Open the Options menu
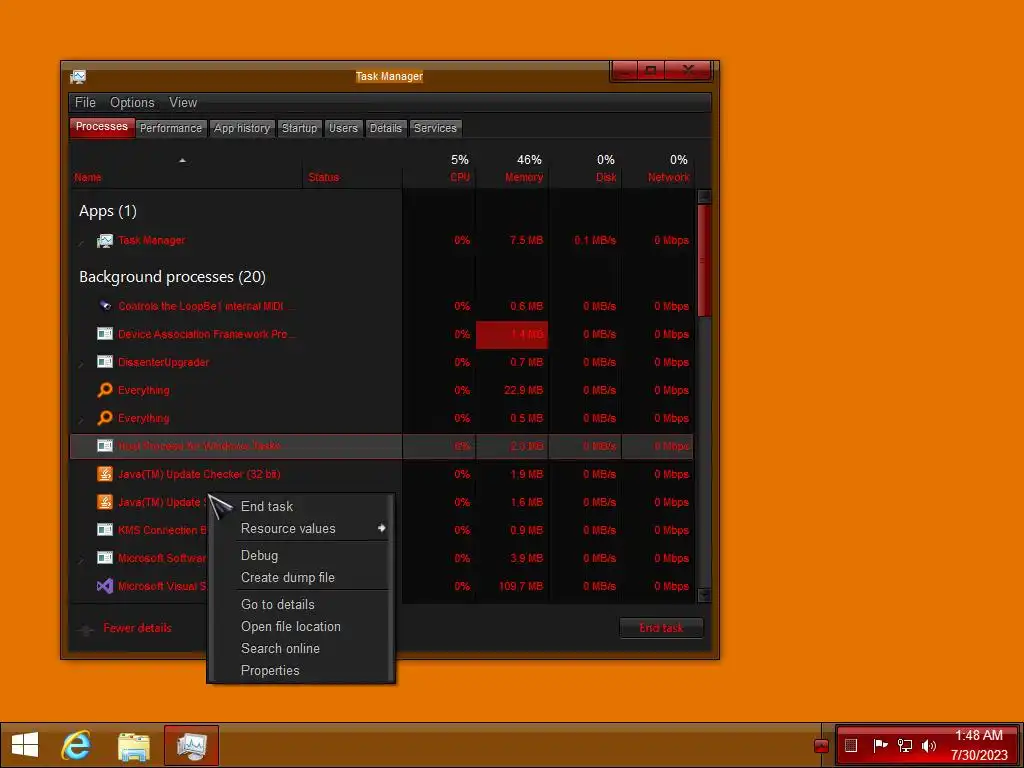This screenshot has width=1024, height=768. coord(132,103)
